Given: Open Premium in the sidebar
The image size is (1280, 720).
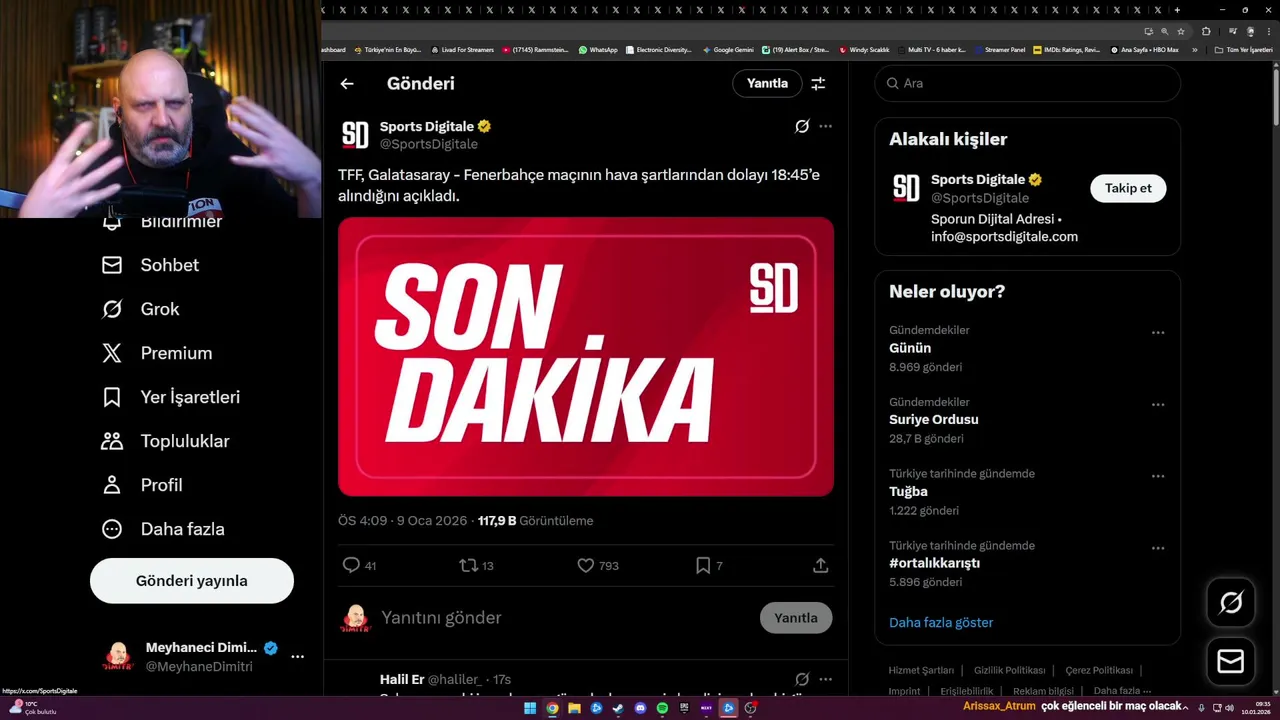Looking at the screenshot, I should tap(157, 353).
